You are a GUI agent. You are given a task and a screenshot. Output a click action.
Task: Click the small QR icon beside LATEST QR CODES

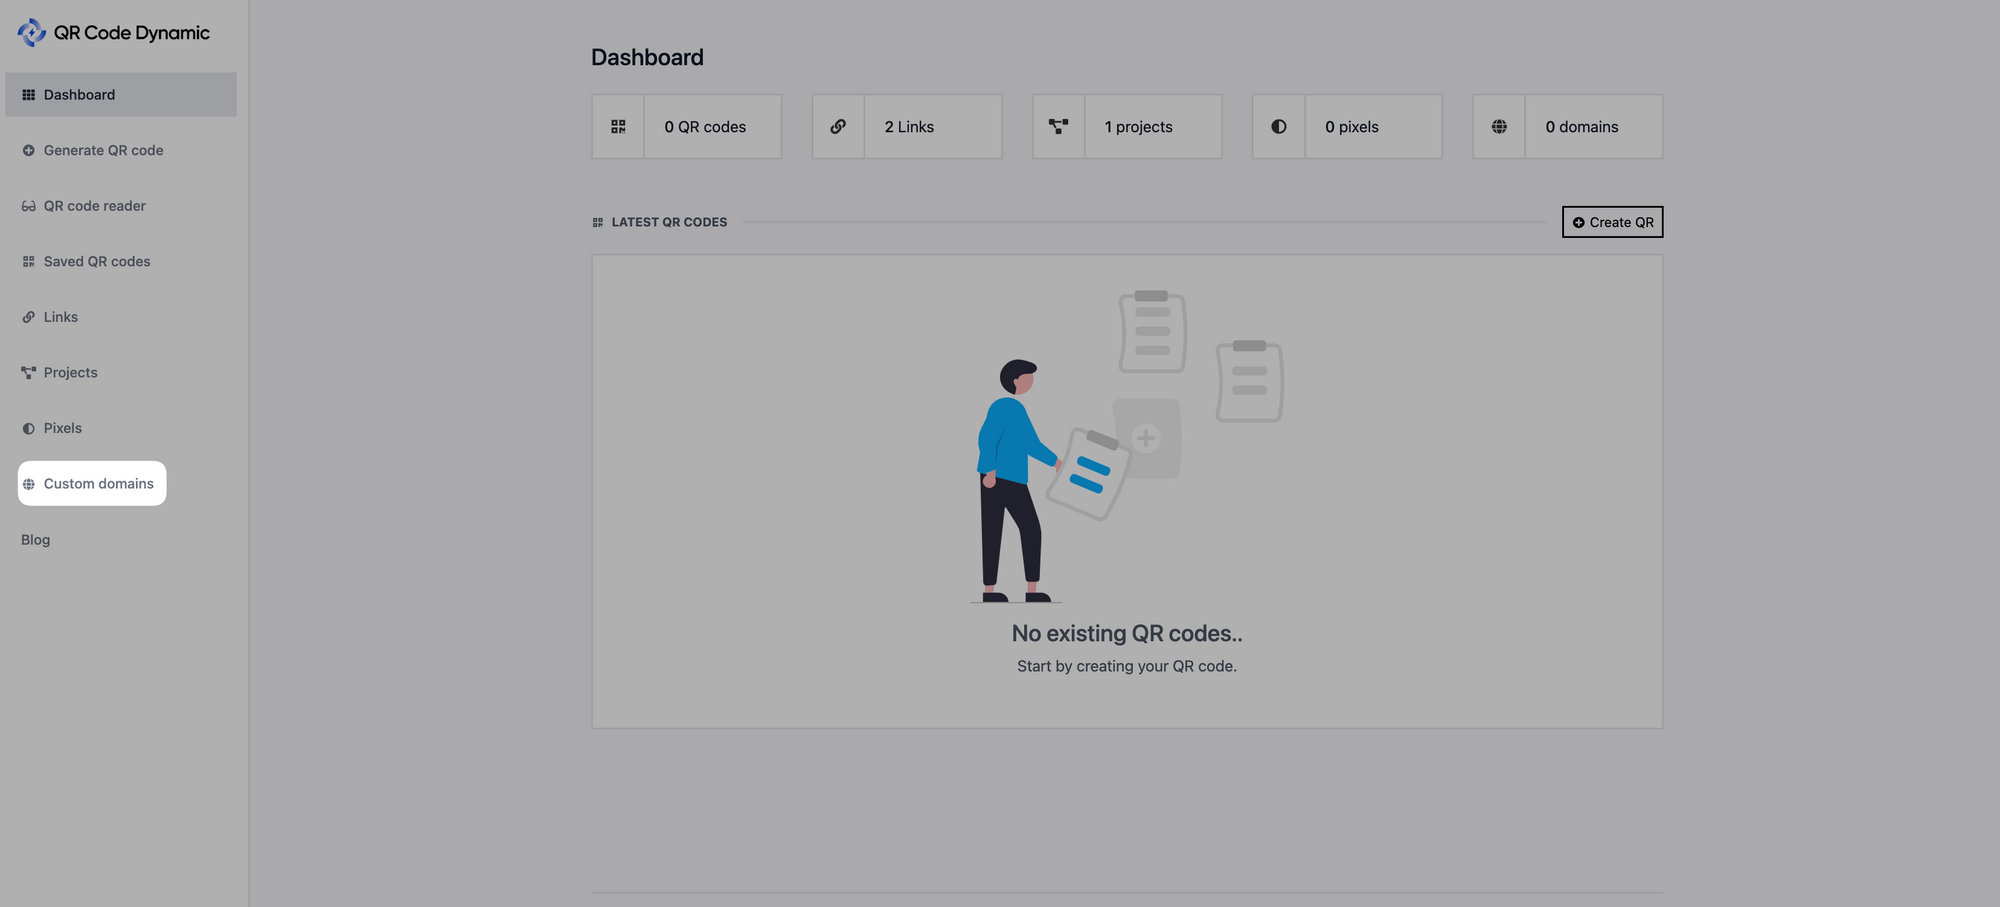(598, 223)
